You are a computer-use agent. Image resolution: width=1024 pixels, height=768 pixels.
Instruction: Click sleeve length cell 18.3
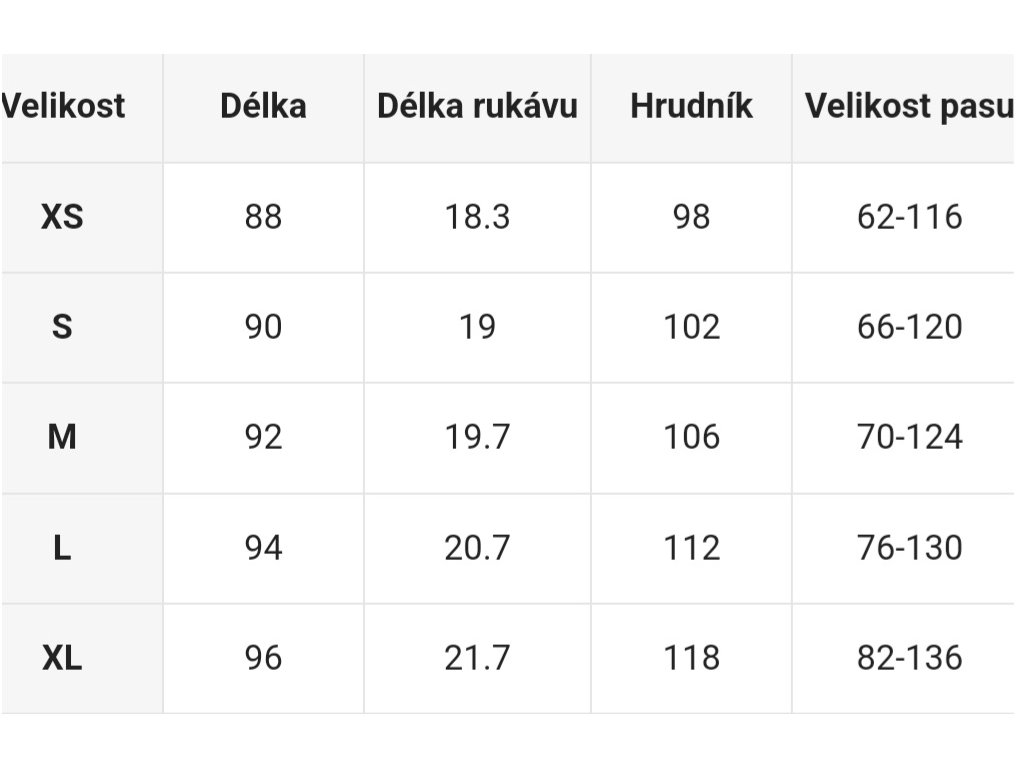point(477,217)
